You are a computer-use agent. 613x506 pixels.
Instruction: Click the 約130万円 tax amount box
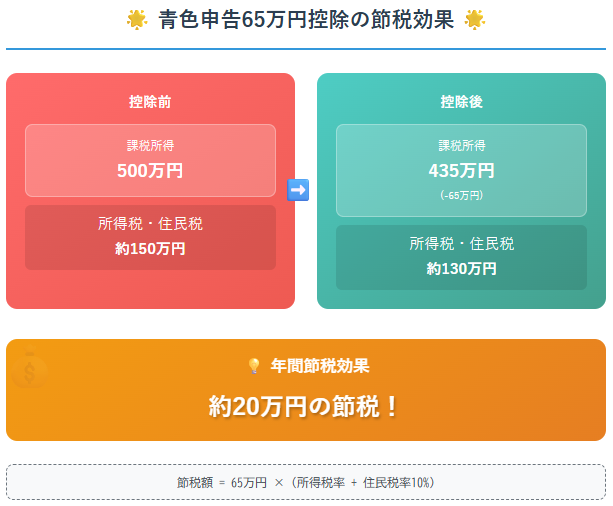coord(461,257)
